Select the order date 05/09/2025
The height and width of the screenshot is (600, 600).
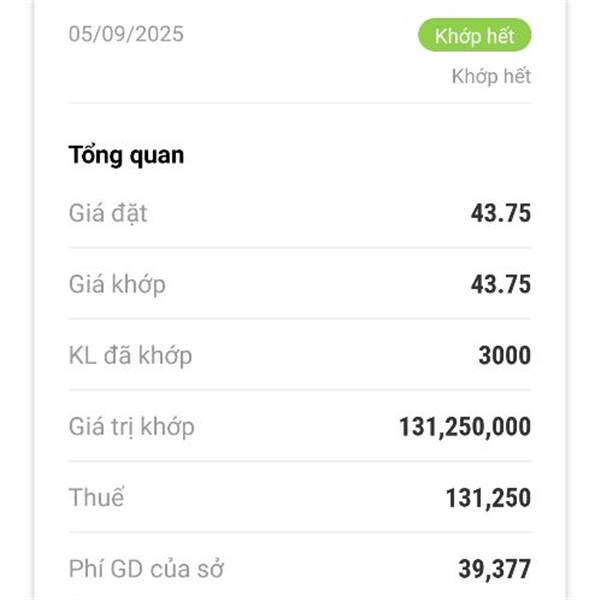(126, 34)
